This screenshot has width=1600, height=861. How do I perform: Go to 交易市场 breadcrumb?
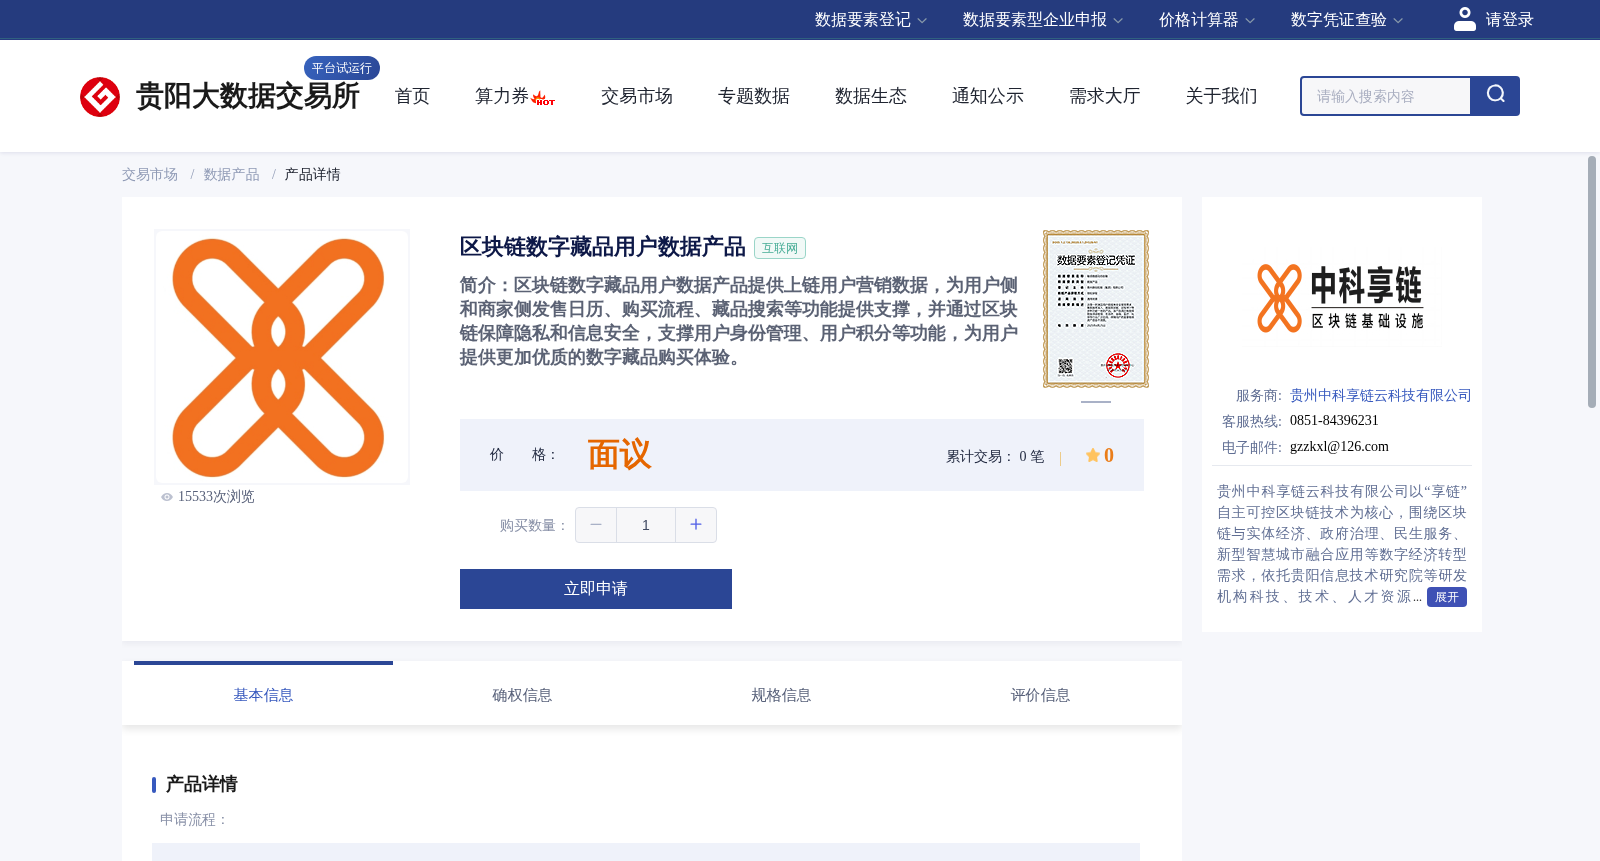point(150,175)
